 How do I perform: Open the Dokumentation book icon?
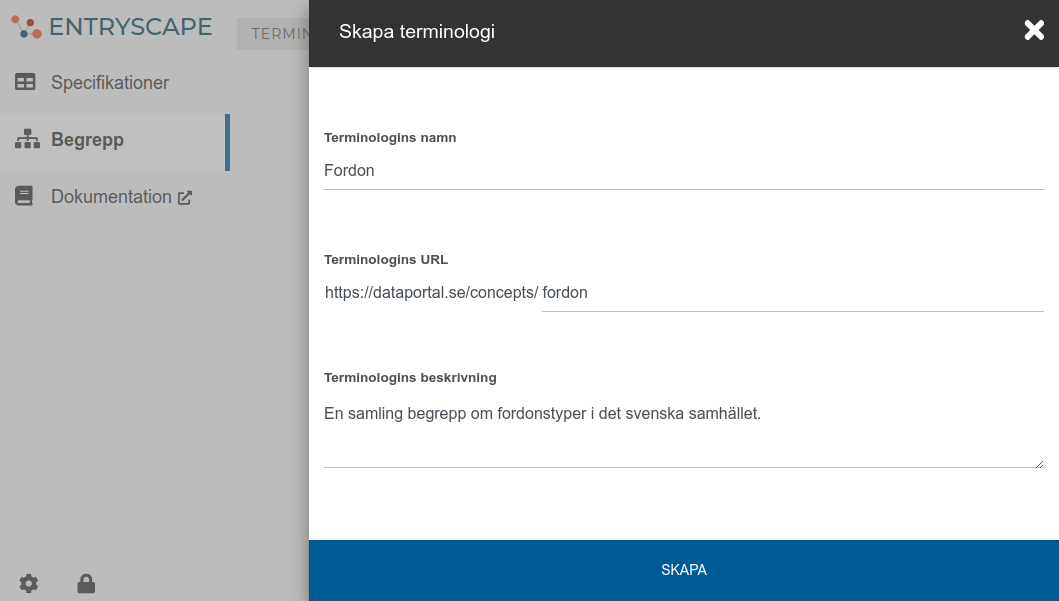point(23,196)
